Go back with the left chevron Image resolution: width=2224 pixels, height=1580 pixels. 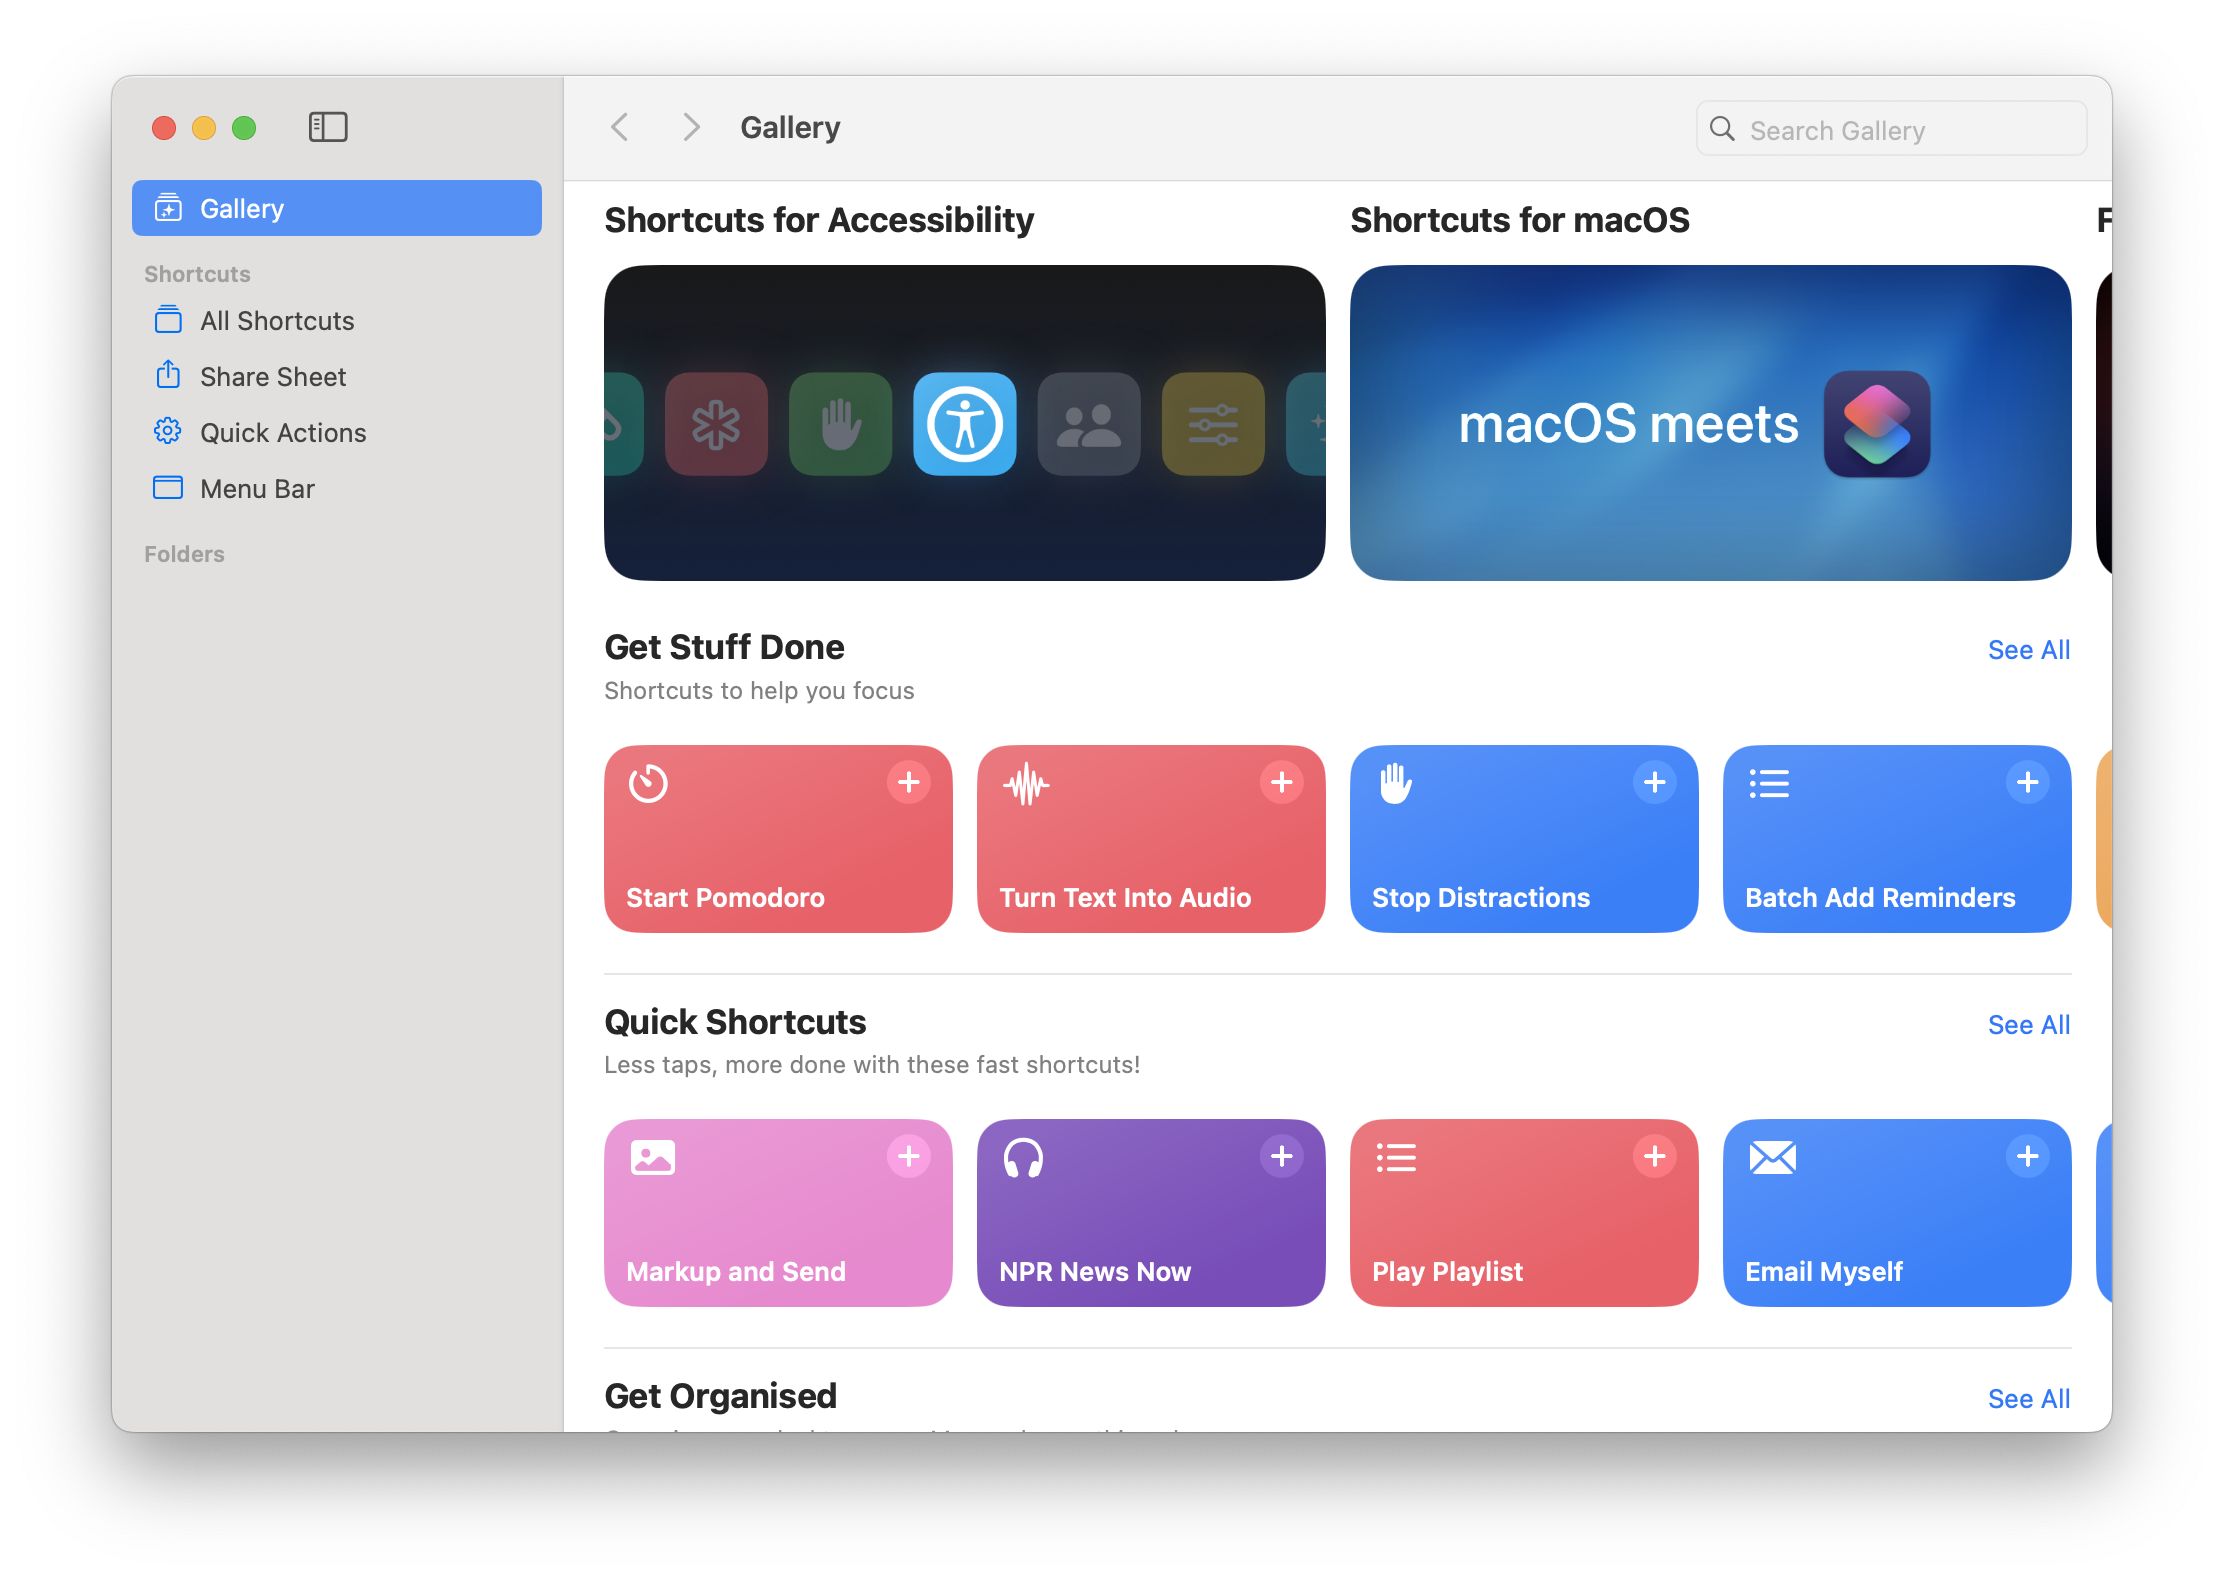click(620, 127)
